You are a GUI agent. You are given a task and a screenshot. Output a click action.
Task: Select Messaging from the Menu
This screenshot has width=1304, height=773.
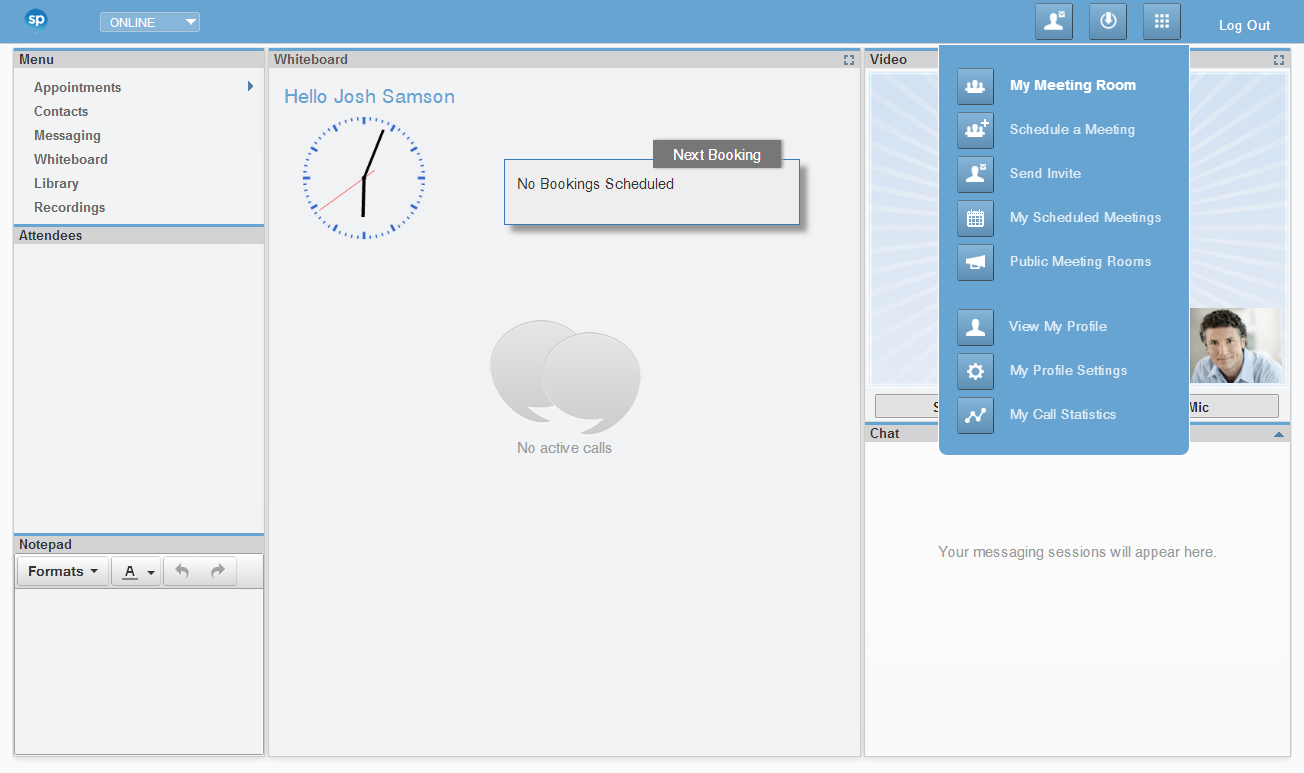[67, 135]
